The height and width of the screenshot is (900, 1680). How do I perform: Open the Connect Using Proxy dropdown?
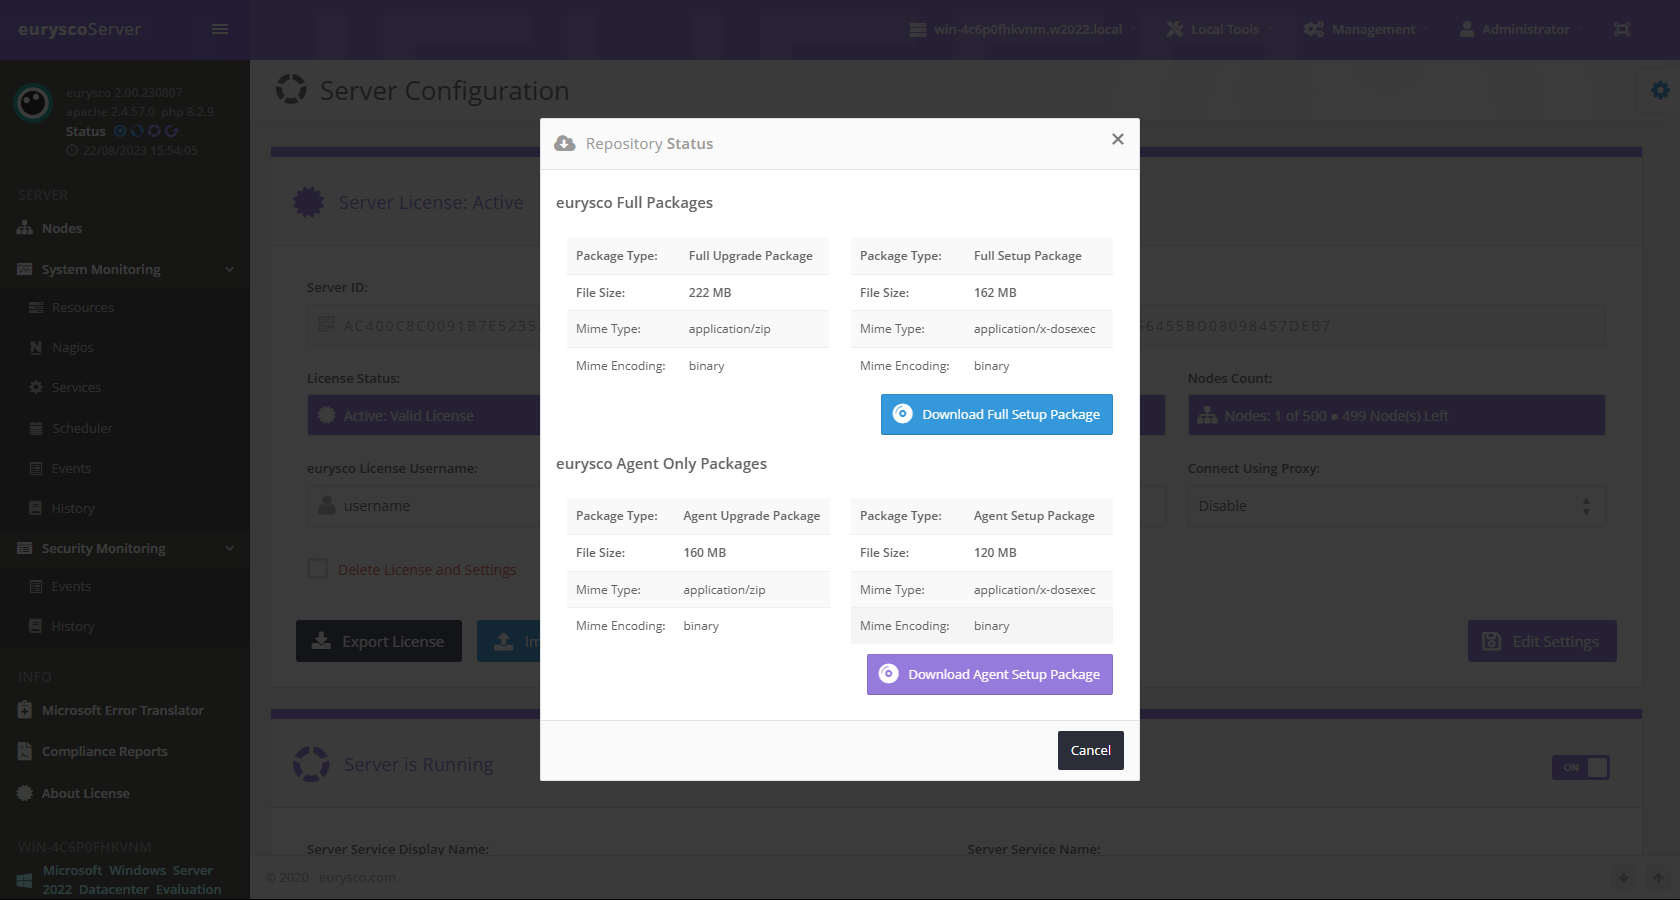(1396, 506)
